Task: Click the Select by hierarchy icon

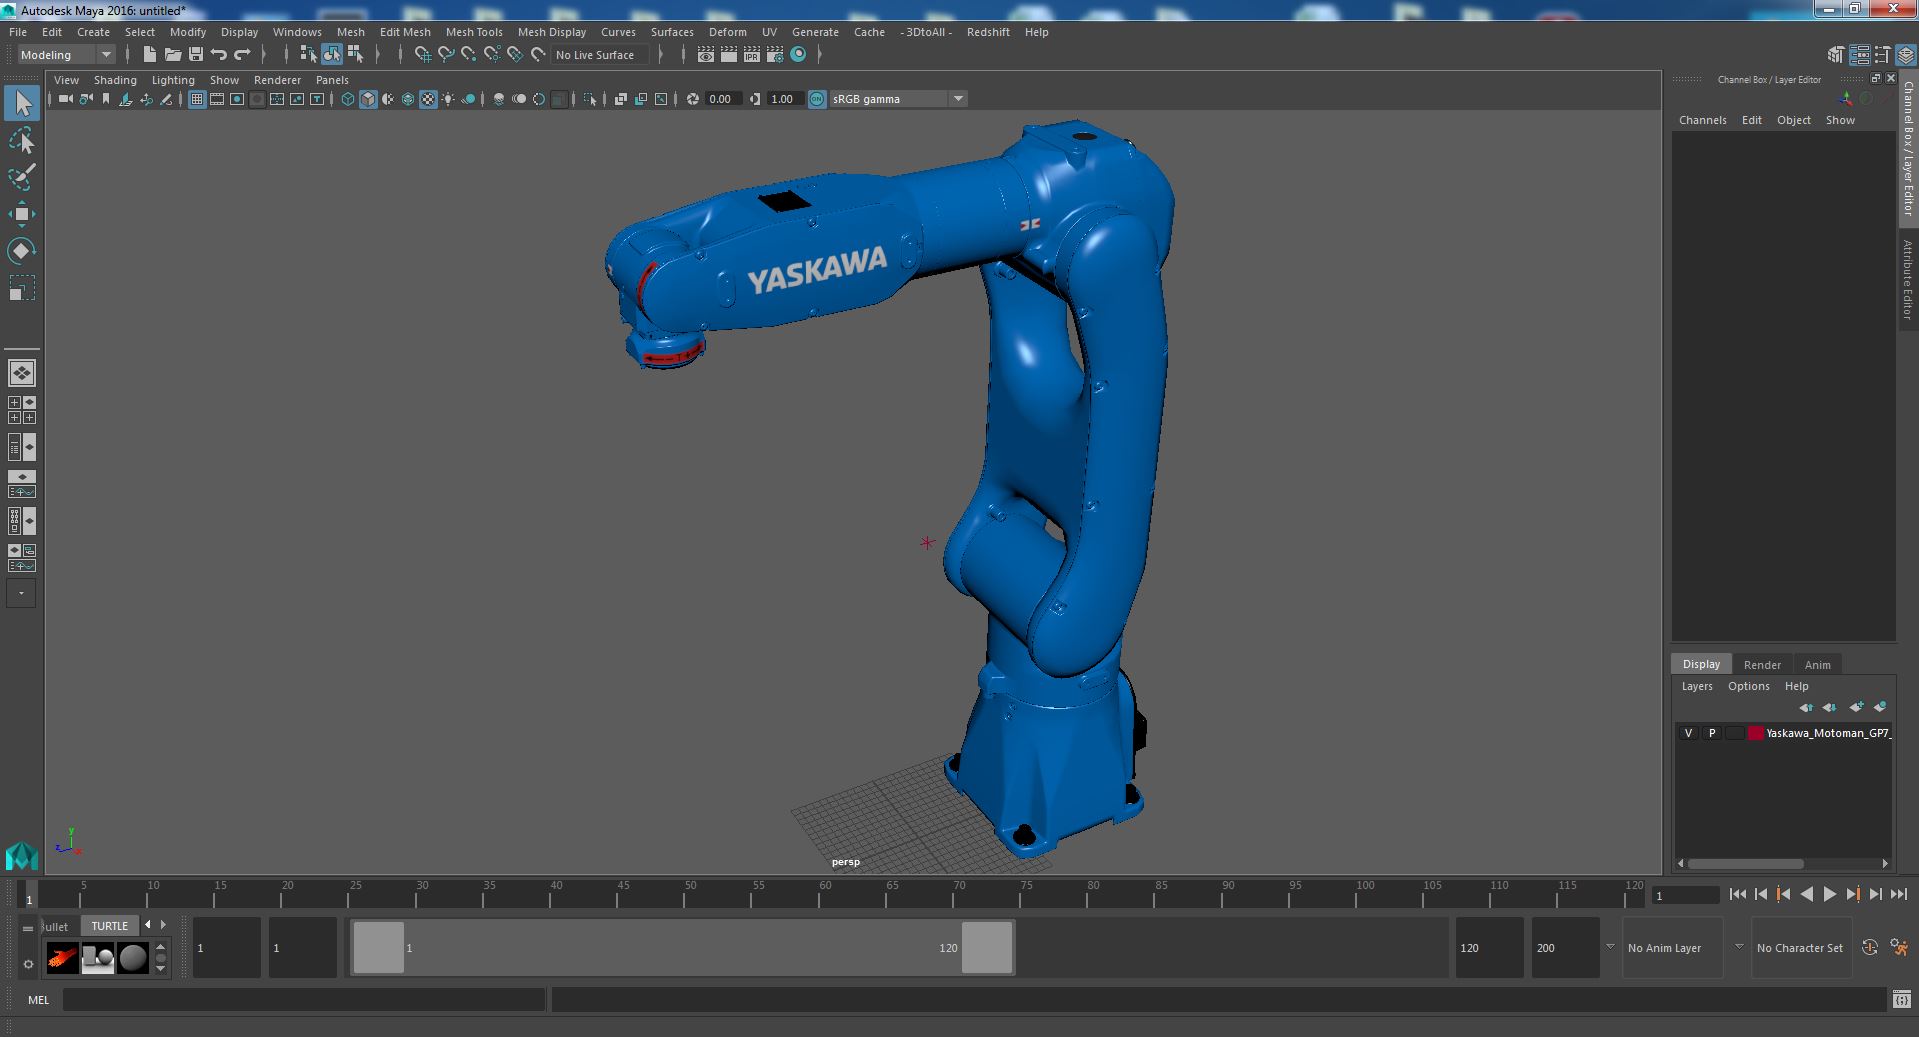Action: tap(308, 55)
